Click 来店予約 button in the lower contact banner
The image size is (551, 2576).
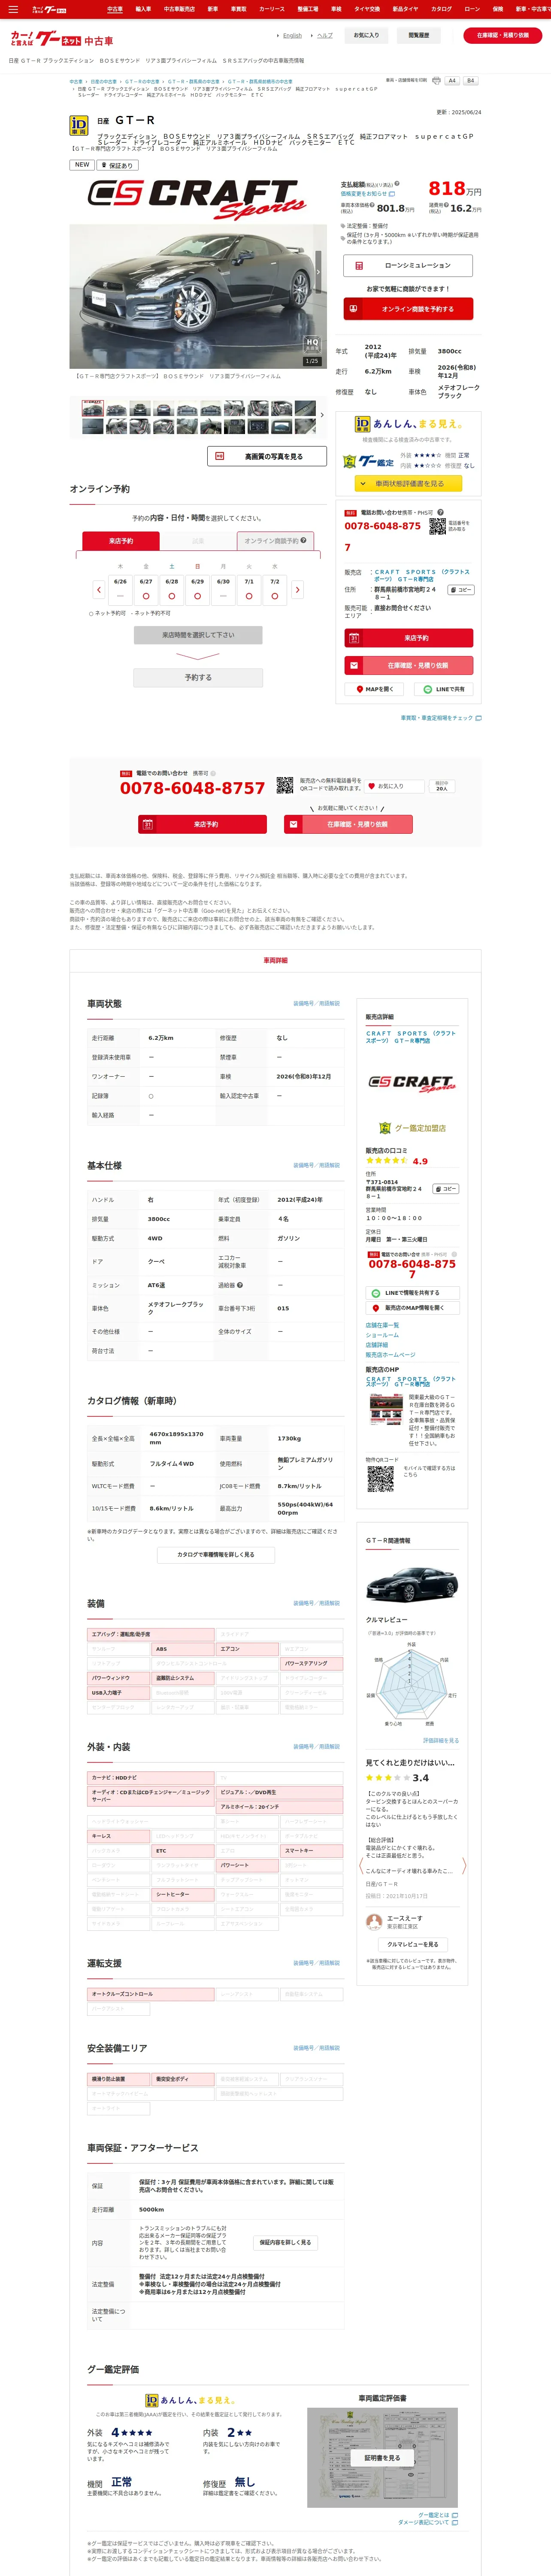point(202,824)
